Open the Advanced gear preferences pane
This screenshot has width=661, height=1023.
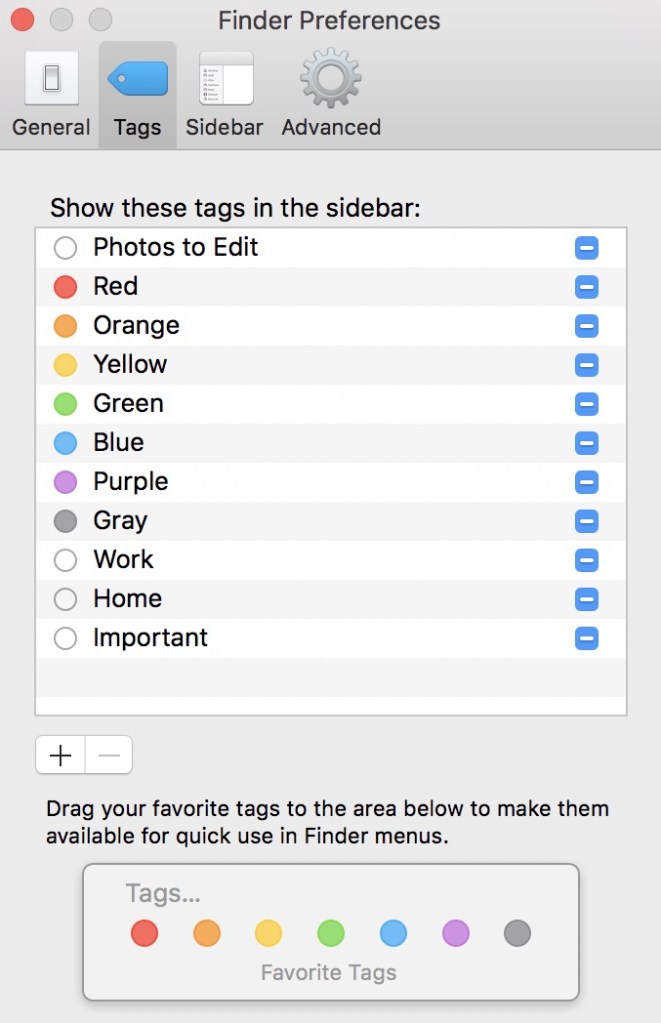[331, 95]
